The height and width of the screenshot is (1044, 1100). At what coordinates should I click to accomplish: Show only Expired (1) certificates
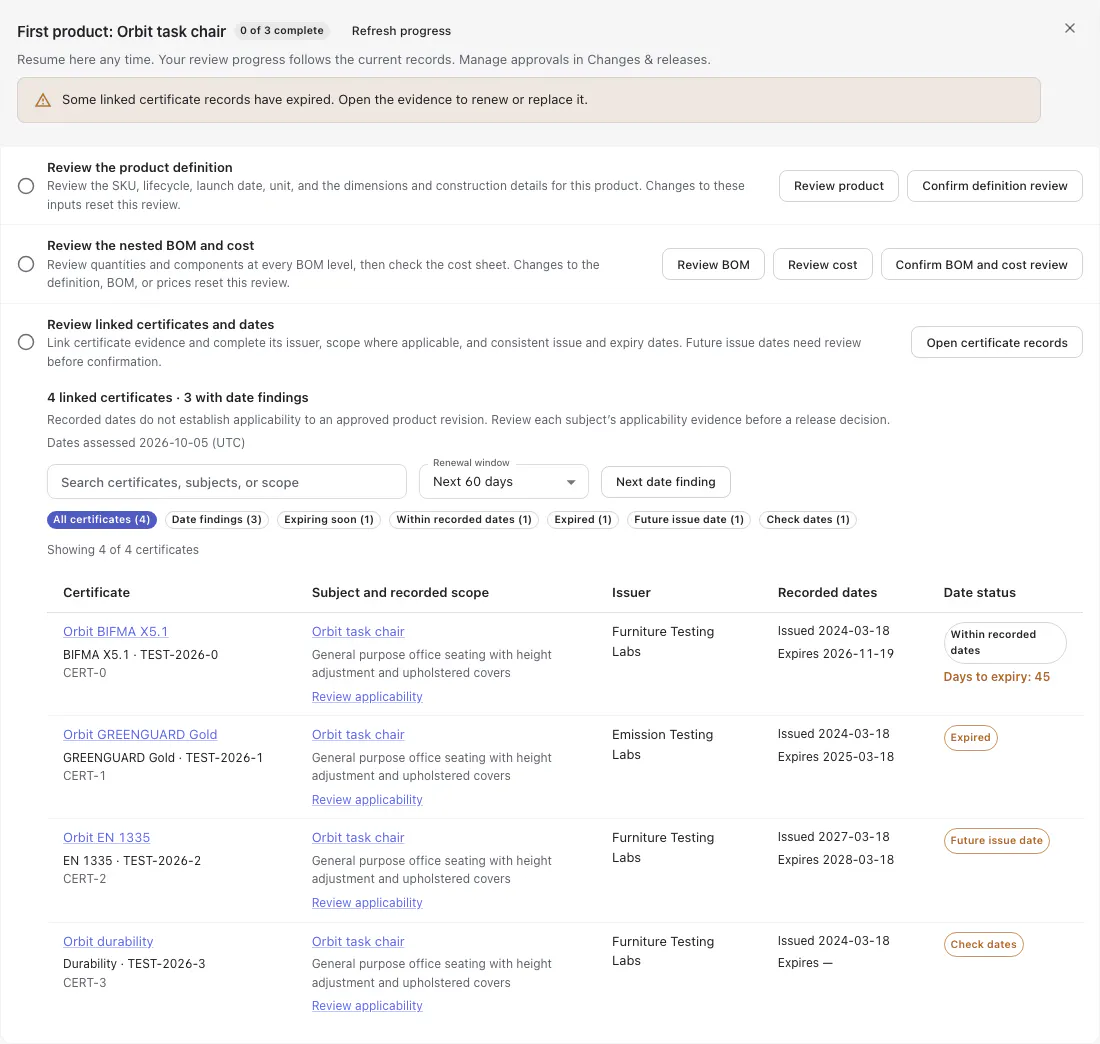(583, 519)
